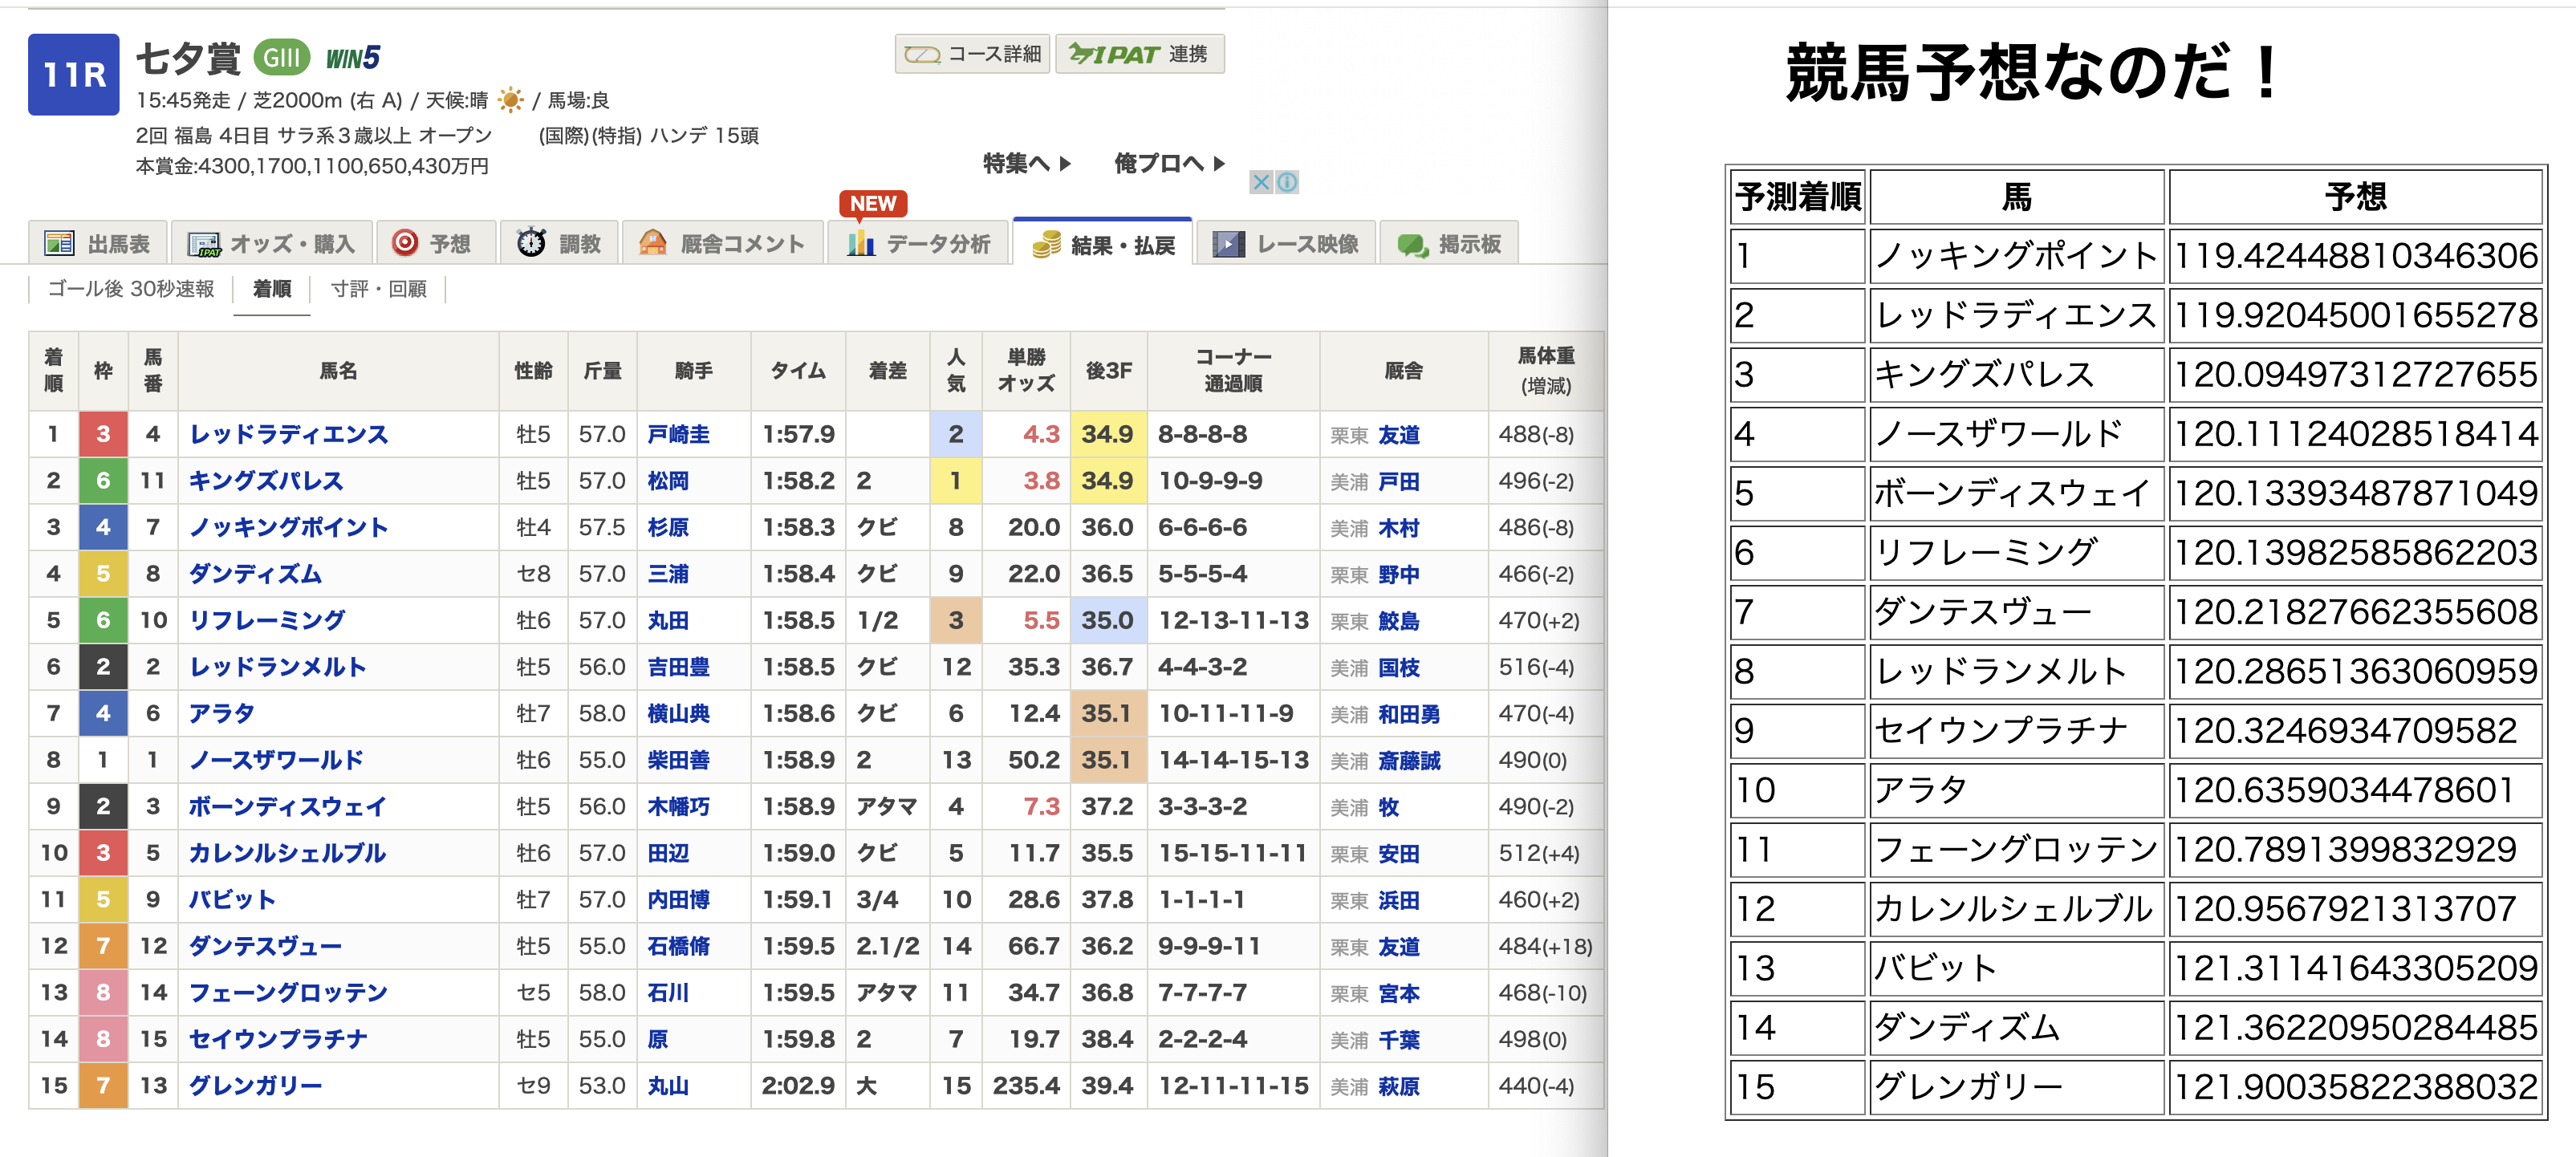Click time cell 2:02.9

click(x=798, y=1085)
